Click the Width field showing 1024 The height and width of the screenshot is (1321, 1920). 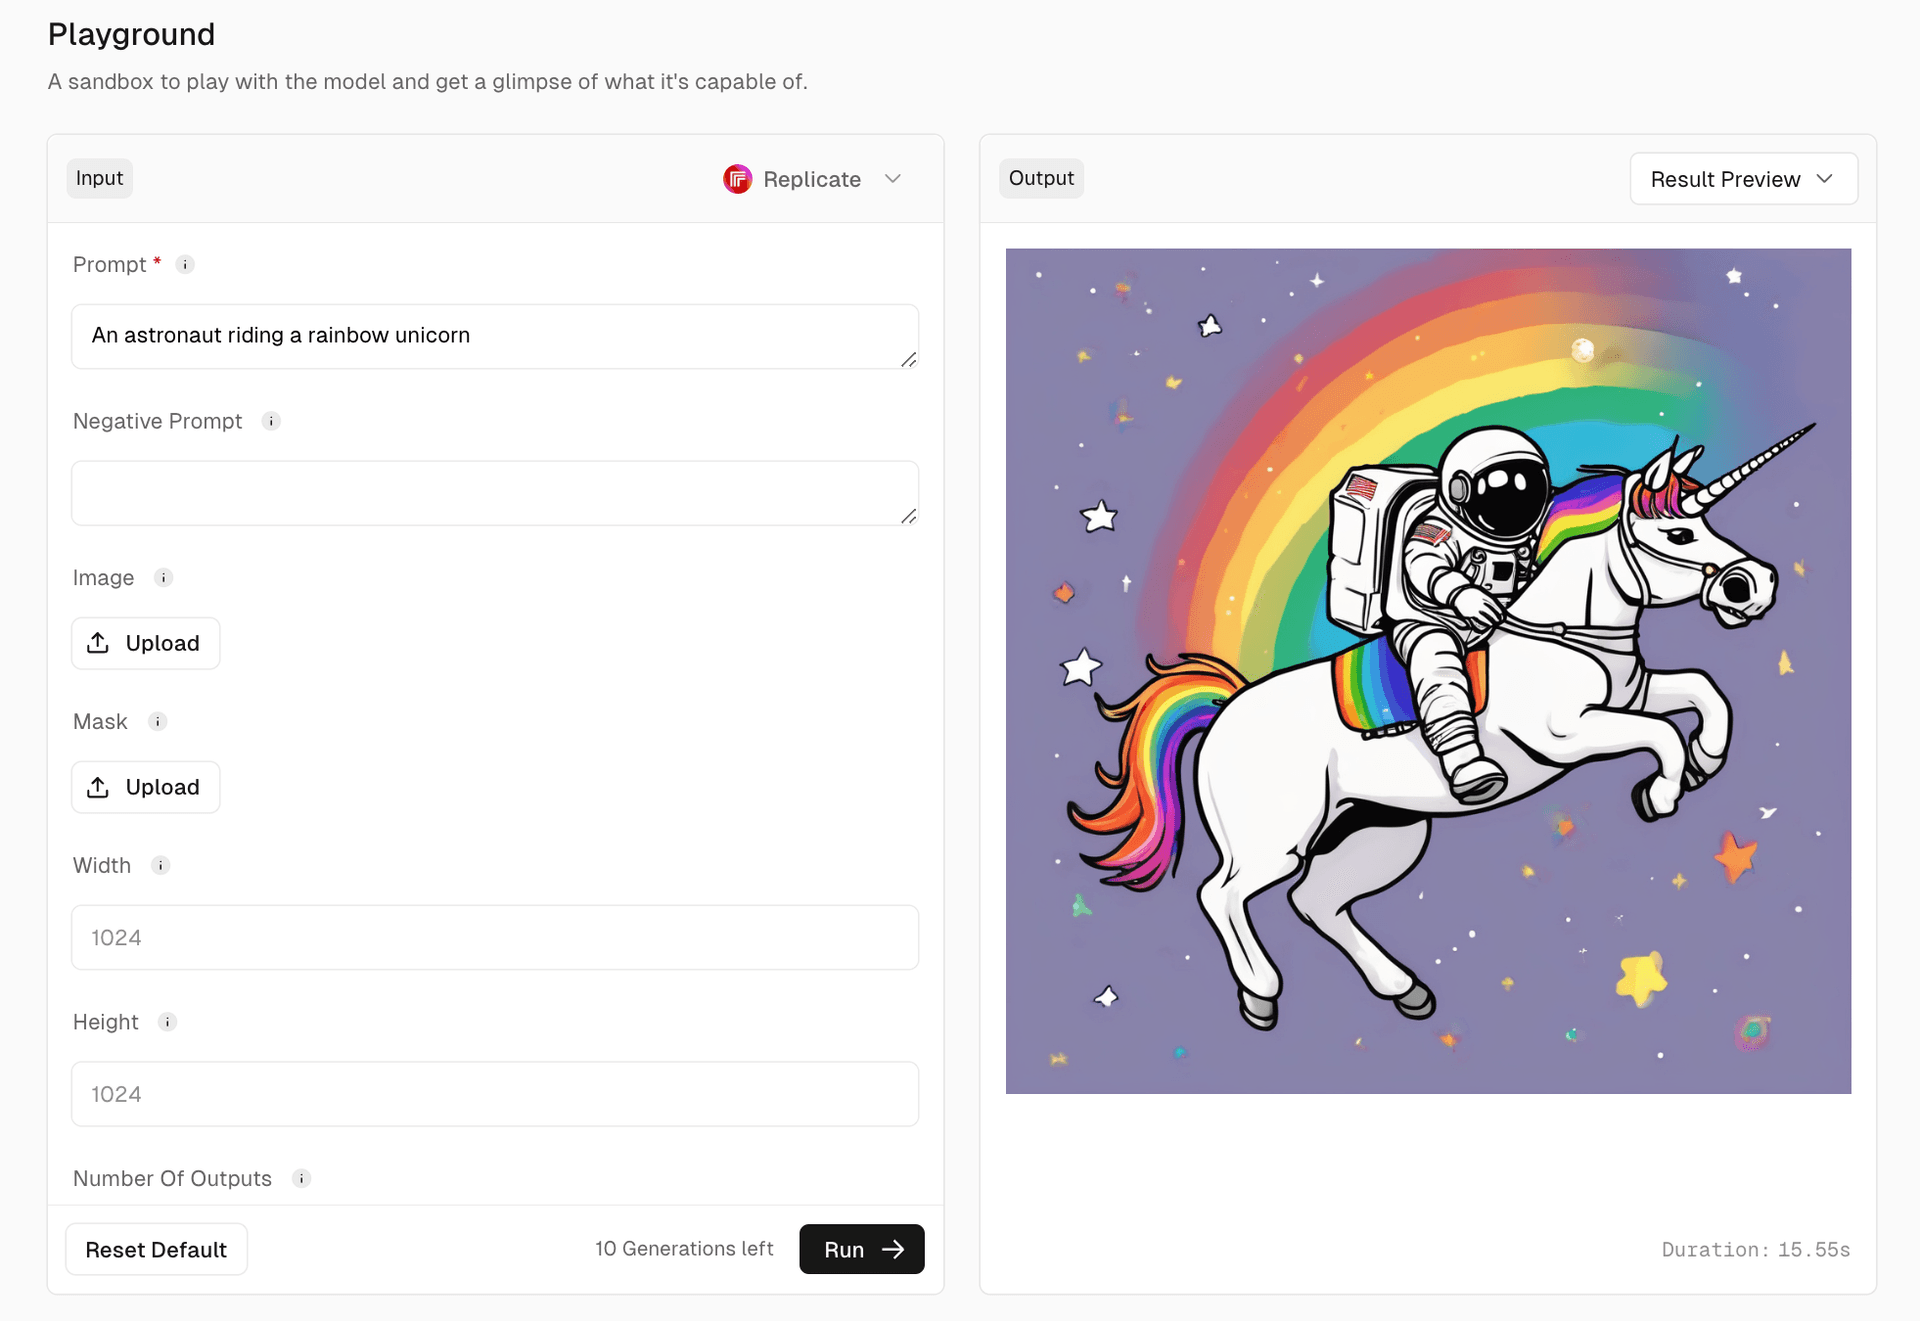(494, 937)
